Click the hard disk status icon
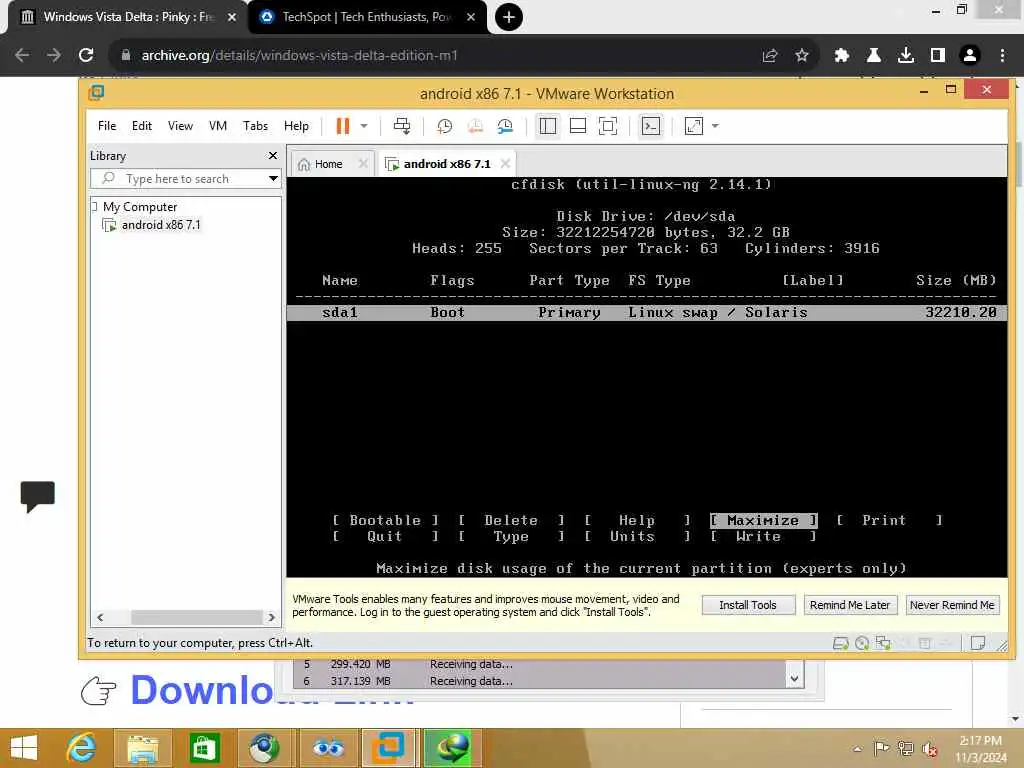Image resolution: width=1024 pixels, height=768 pixels. (840, 643)
